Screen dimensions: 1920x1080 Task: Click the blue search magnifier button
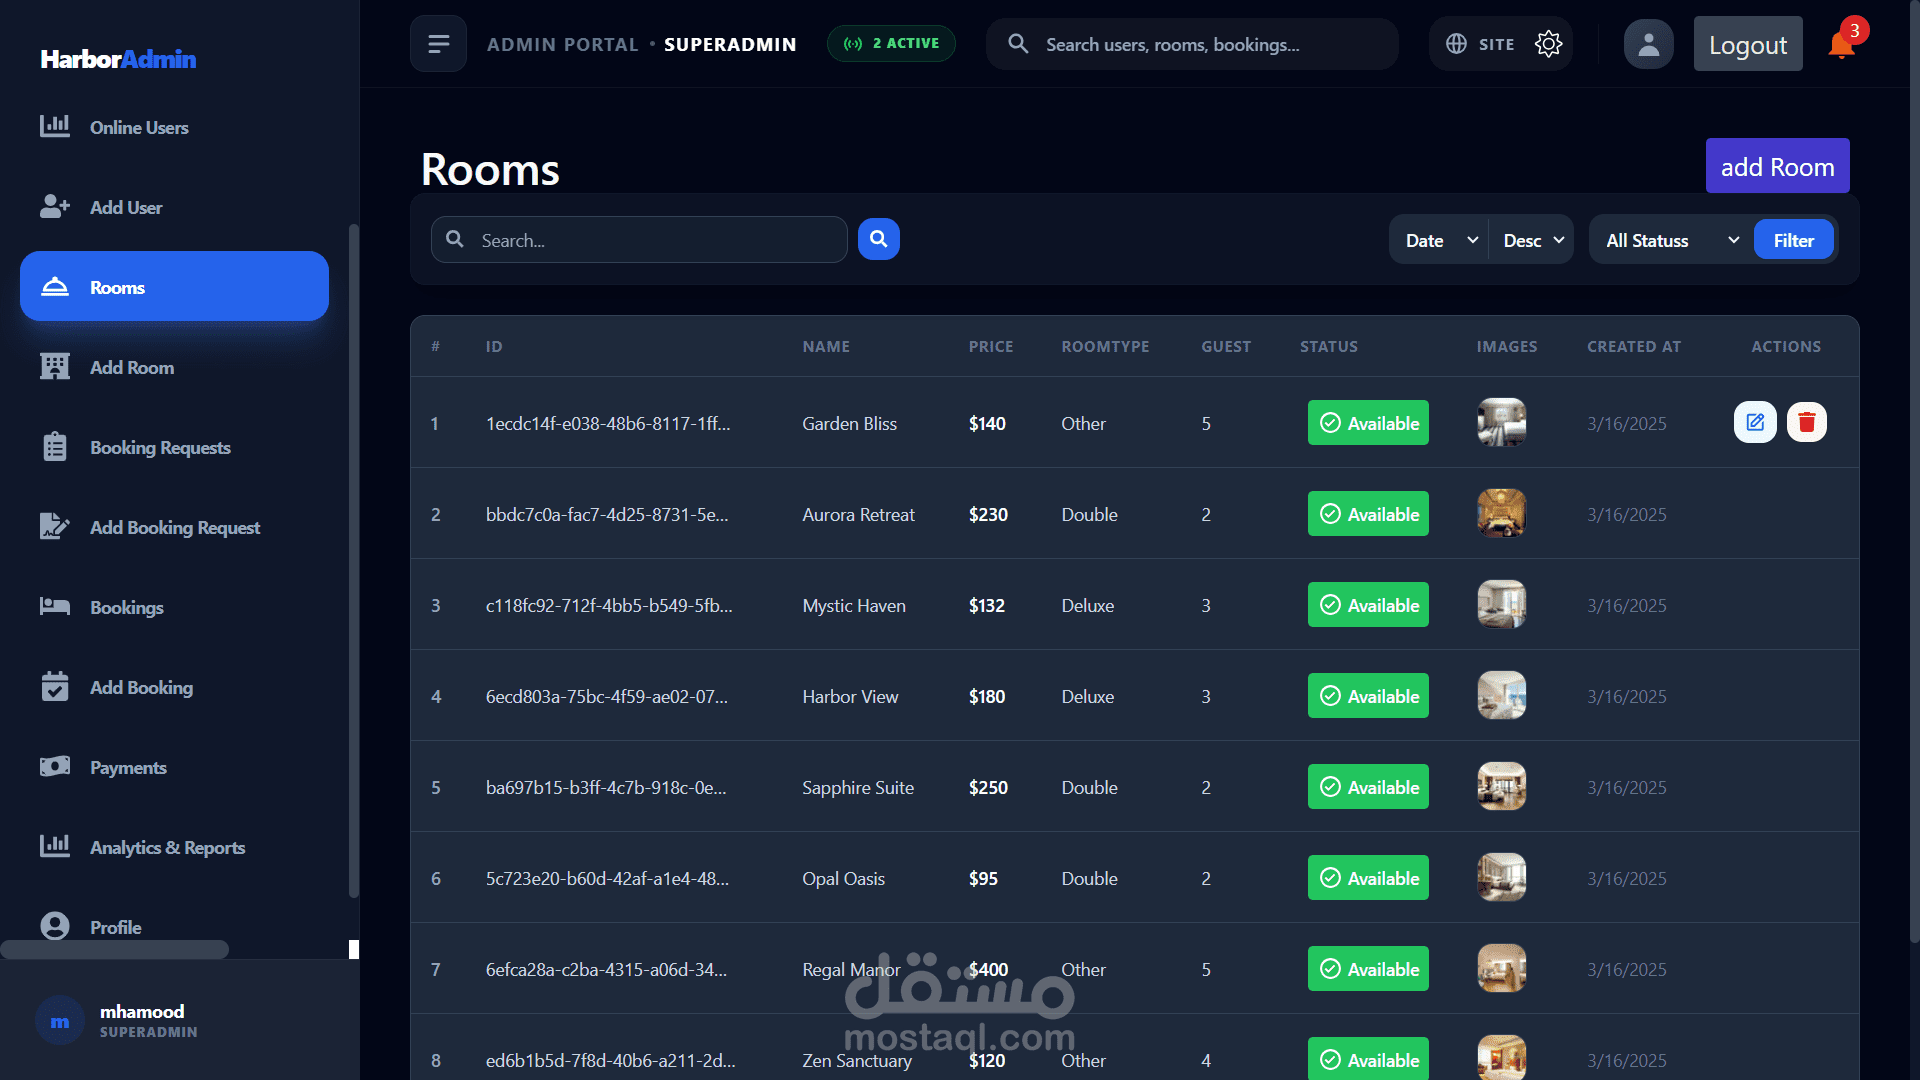click(x=878, y=239)
